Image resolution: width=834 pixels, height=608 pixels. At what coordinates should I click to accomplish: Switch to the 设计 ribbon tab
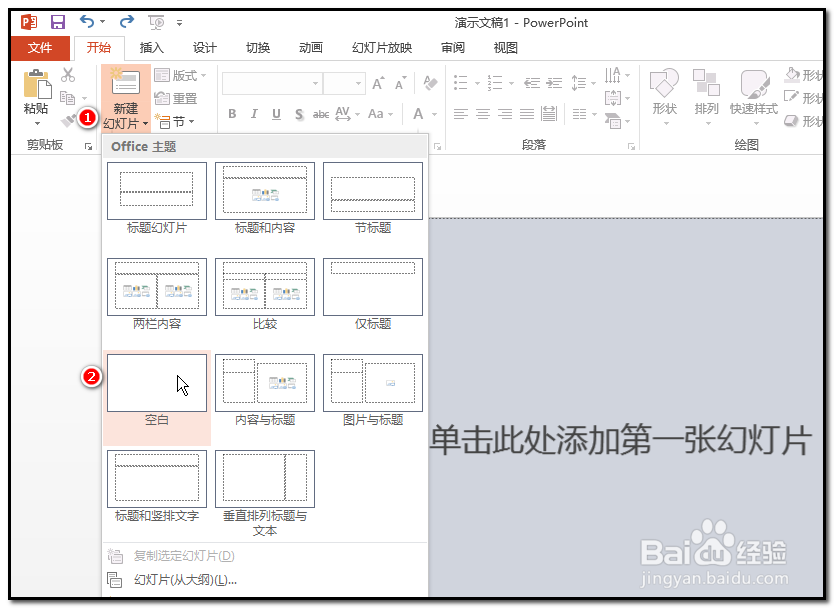point(205,48)
